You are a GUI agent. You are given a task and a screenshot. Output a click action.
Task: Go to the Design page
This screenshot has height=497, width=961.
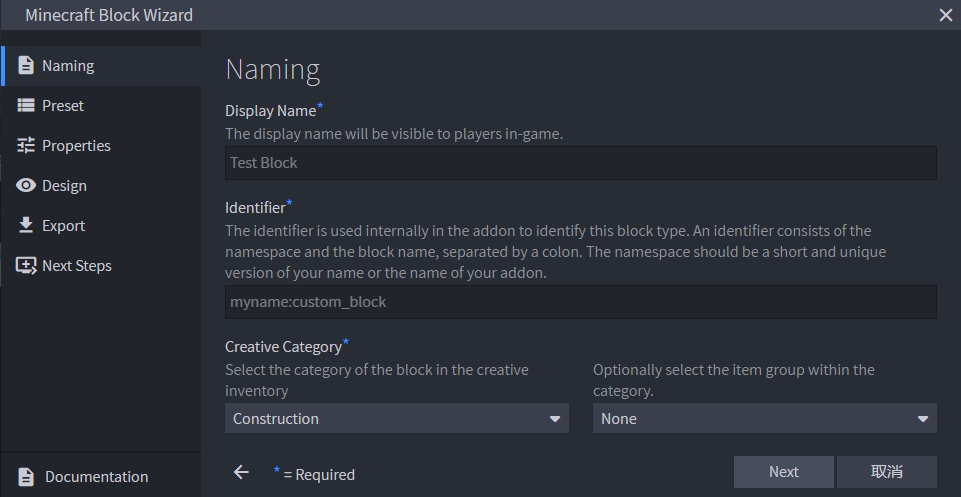coord(64,186)
